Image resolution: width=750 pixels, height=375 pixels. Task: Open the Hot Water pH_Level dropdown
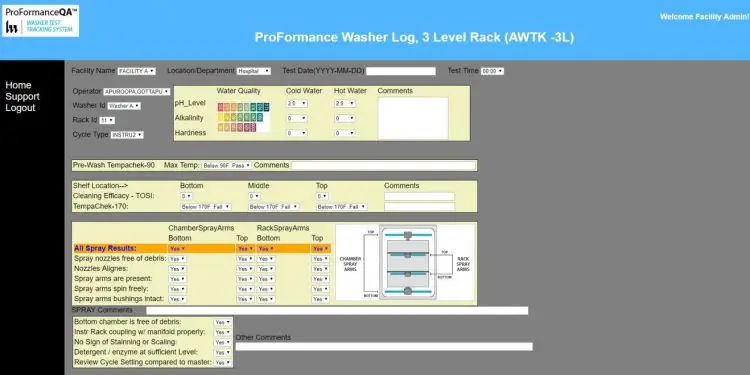[x=345, y=104]
